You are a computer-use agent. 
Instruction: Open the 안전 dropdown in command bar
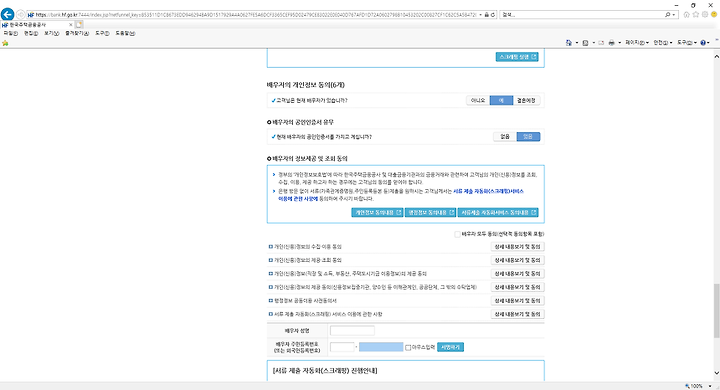(x=663, y=43)
